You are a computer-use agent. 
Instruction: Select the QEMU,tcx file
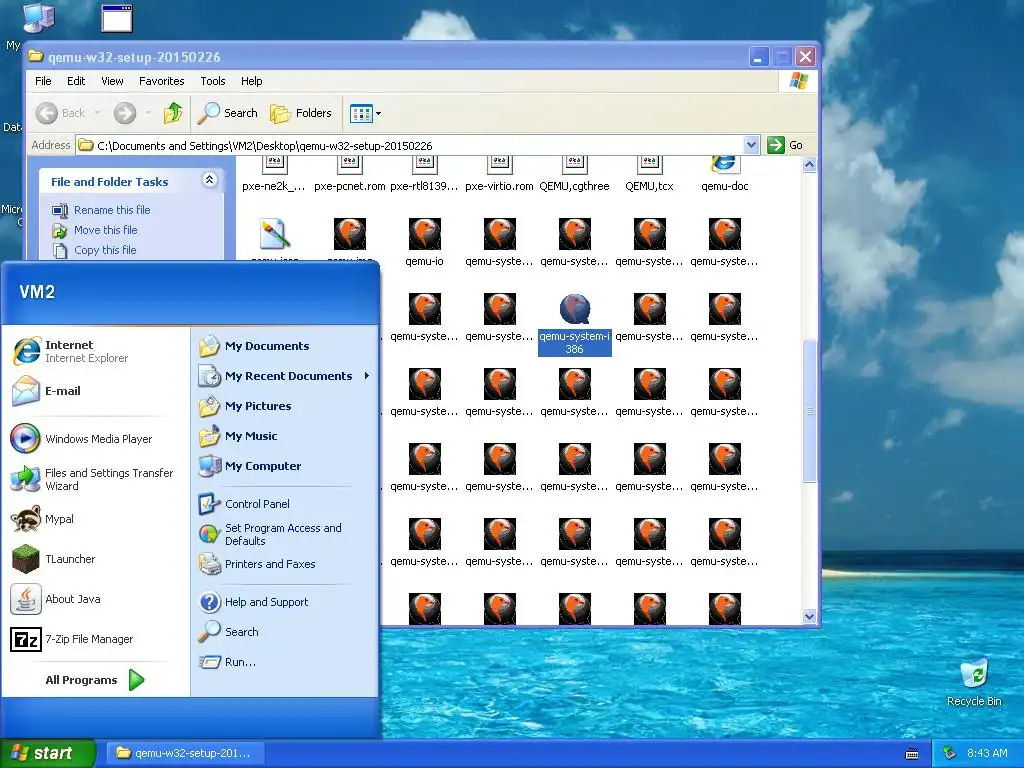tap(649, 174)
